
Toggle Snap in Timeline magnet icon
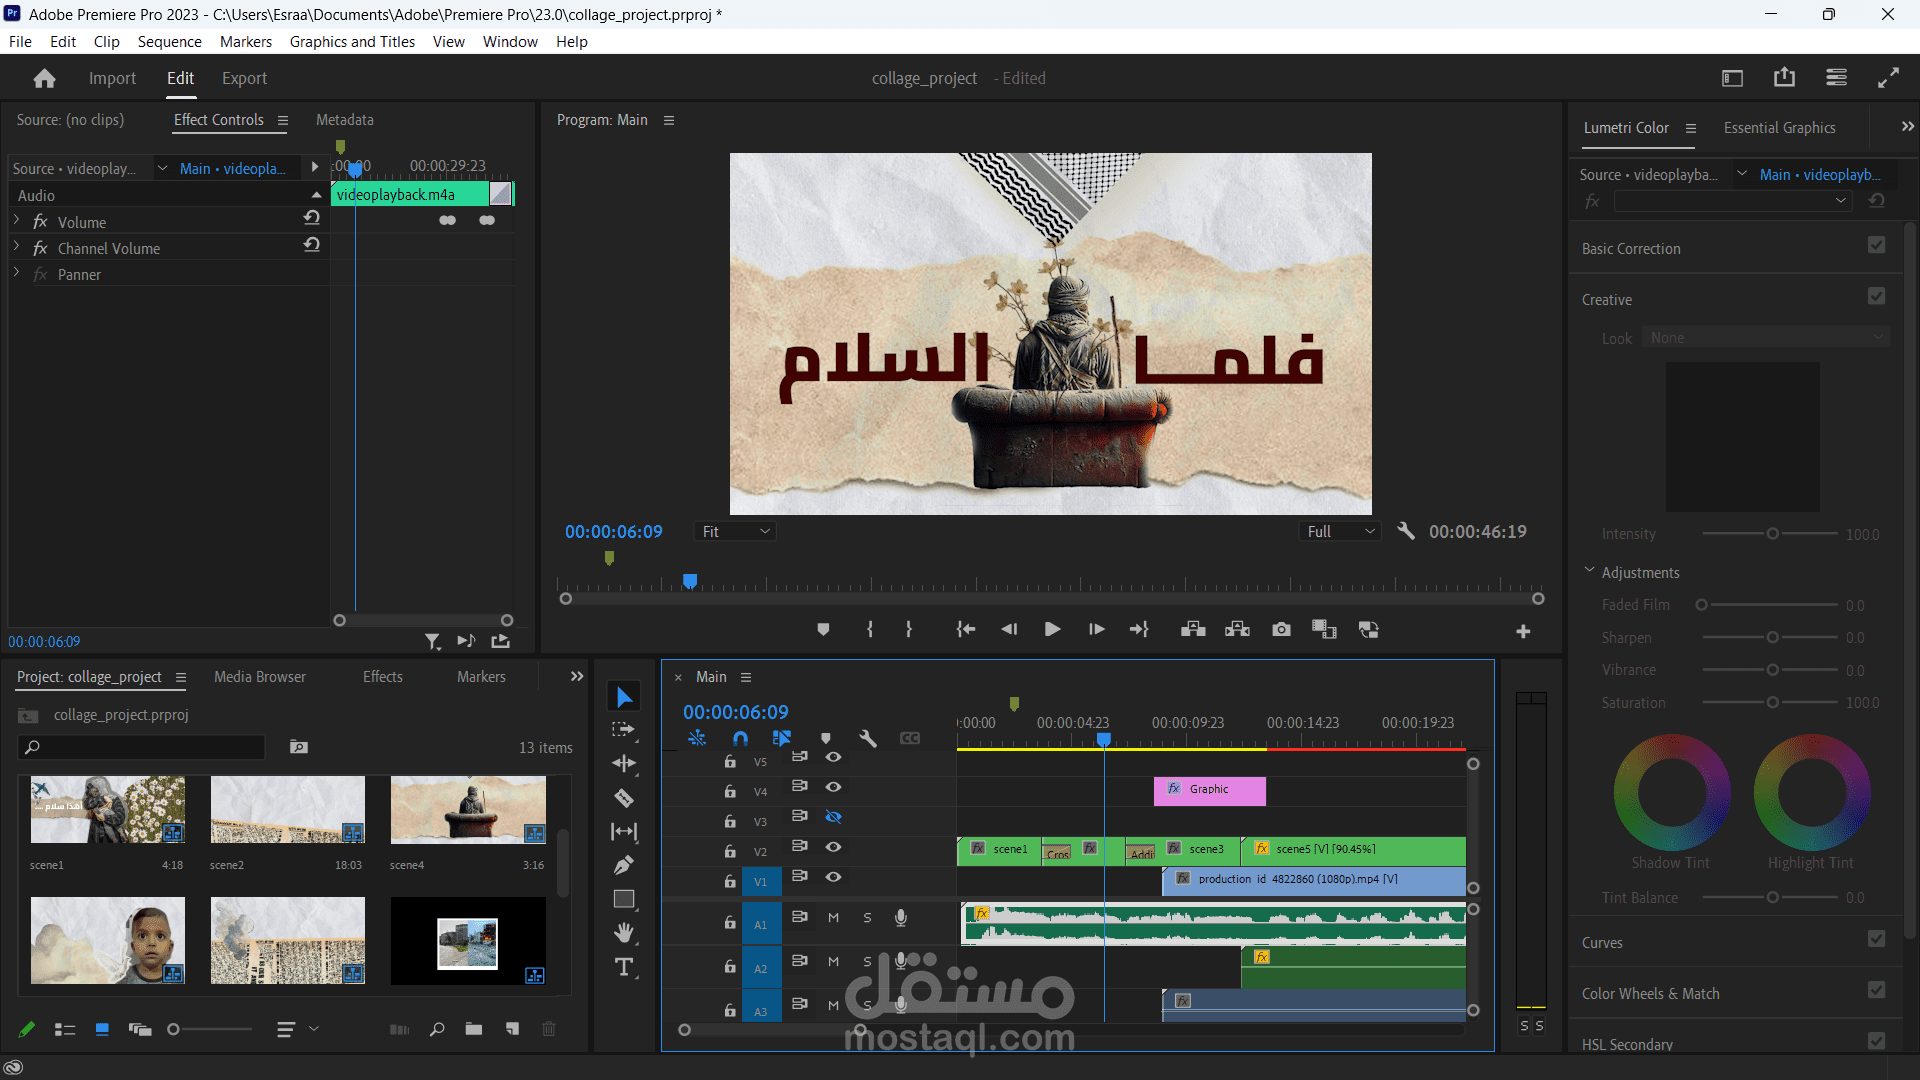[740, 738]
